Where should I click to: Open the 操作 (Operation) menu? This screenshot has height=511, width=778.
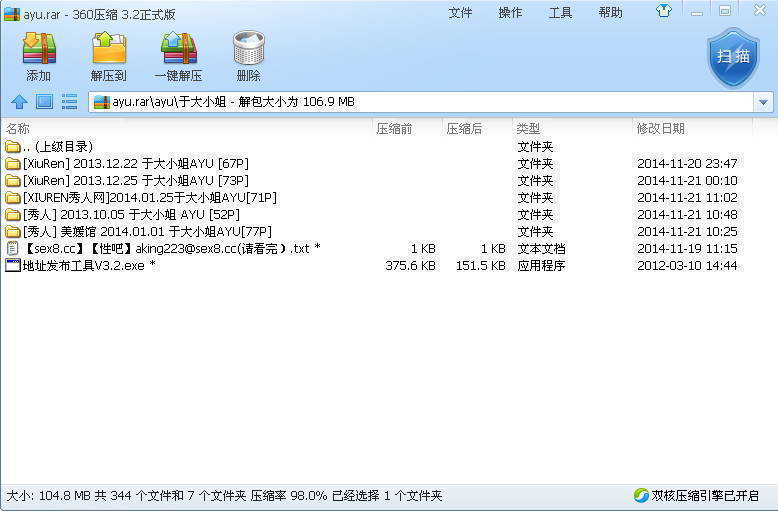[x=510, y=13]
